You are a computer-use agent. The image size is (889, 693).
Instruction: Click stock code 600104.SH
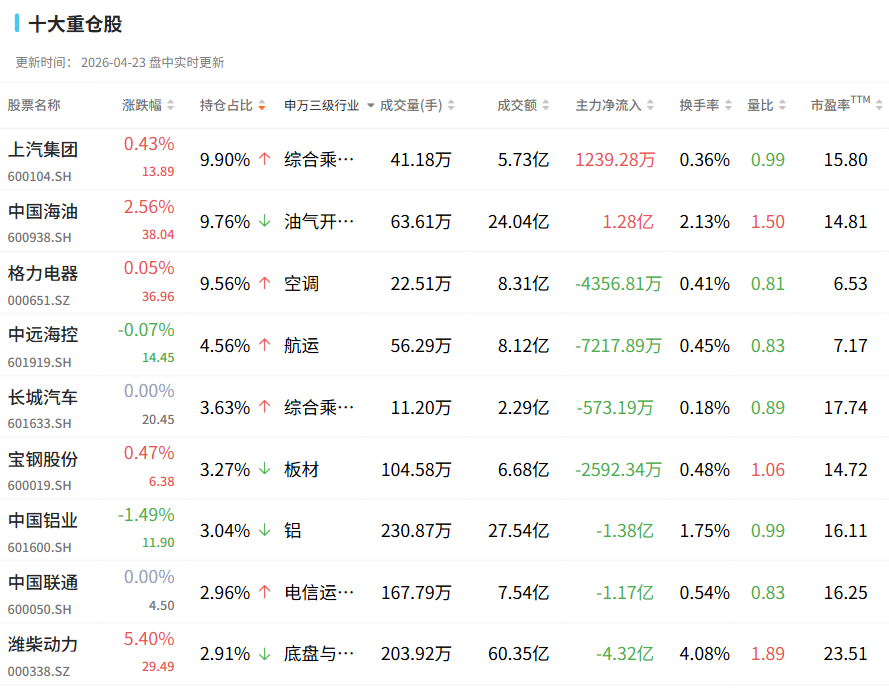click(x=40, y=177)
